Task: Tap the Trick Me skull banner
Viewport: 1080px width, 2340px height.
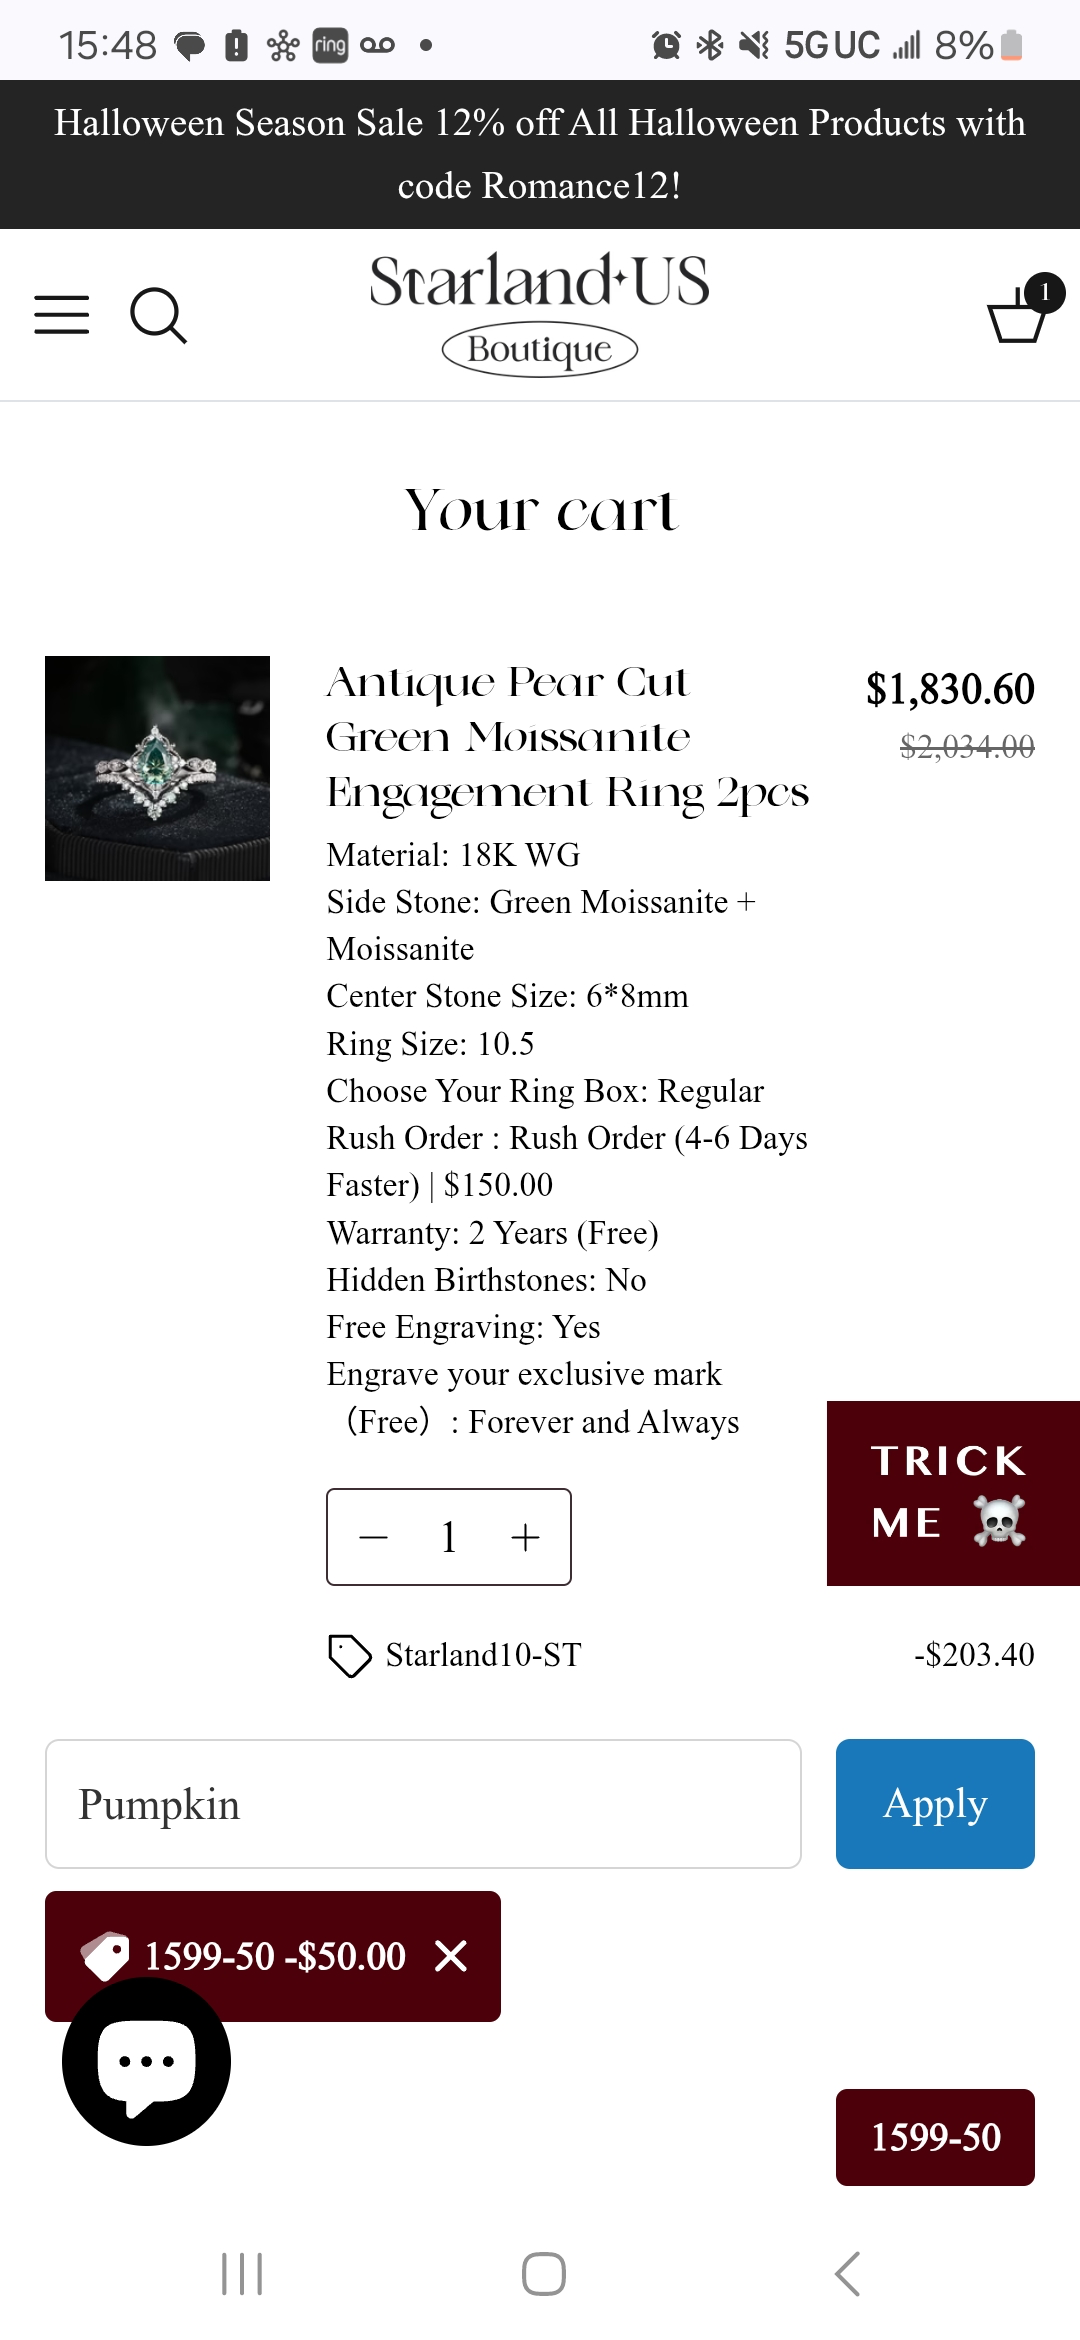Action: [952, 1493]
